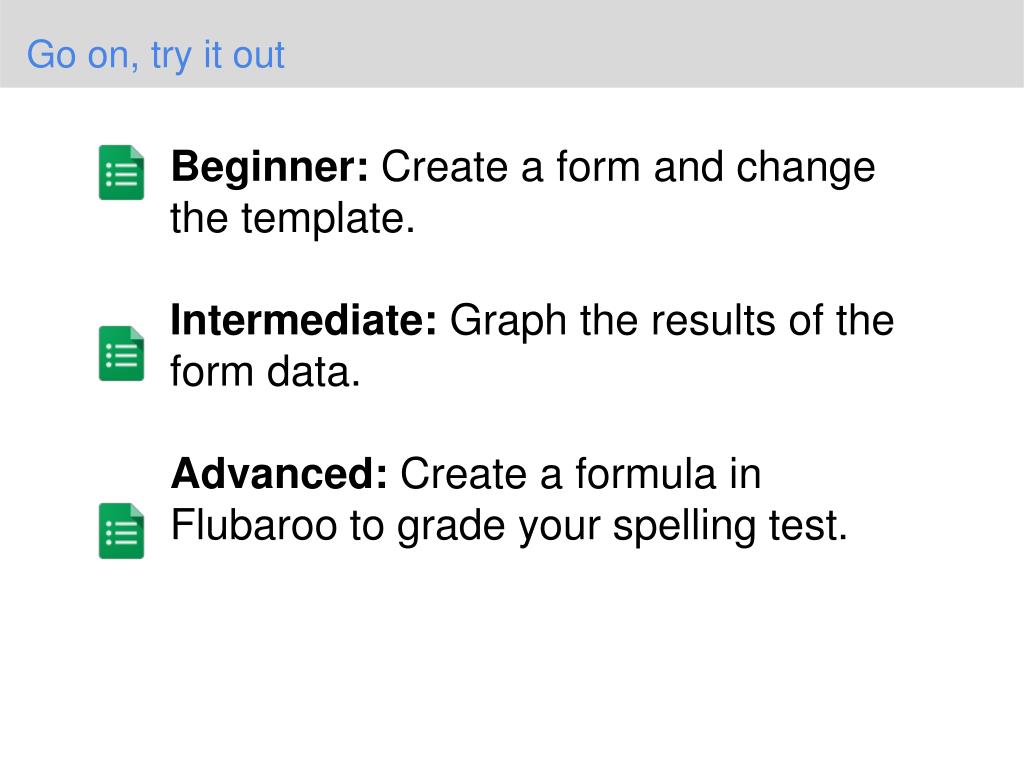
Task: Click the bold 'Advanced:' label
Action: (x=280, y=474)
